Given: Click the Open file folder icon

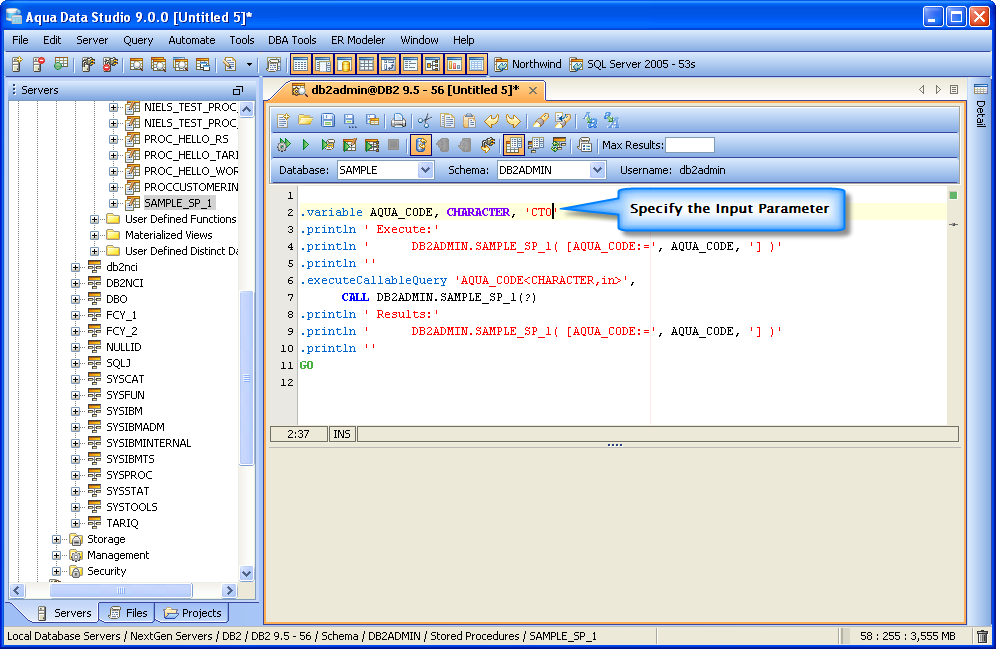Looking at the screenshot, I should (306, 120).
